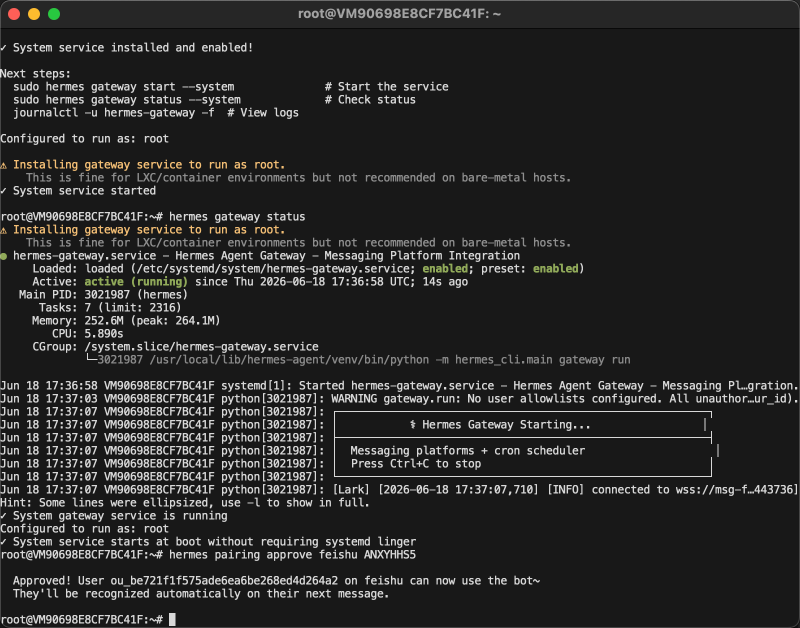Click 'System gateway service is running' line
800x628 pixels.
[114, 516]
